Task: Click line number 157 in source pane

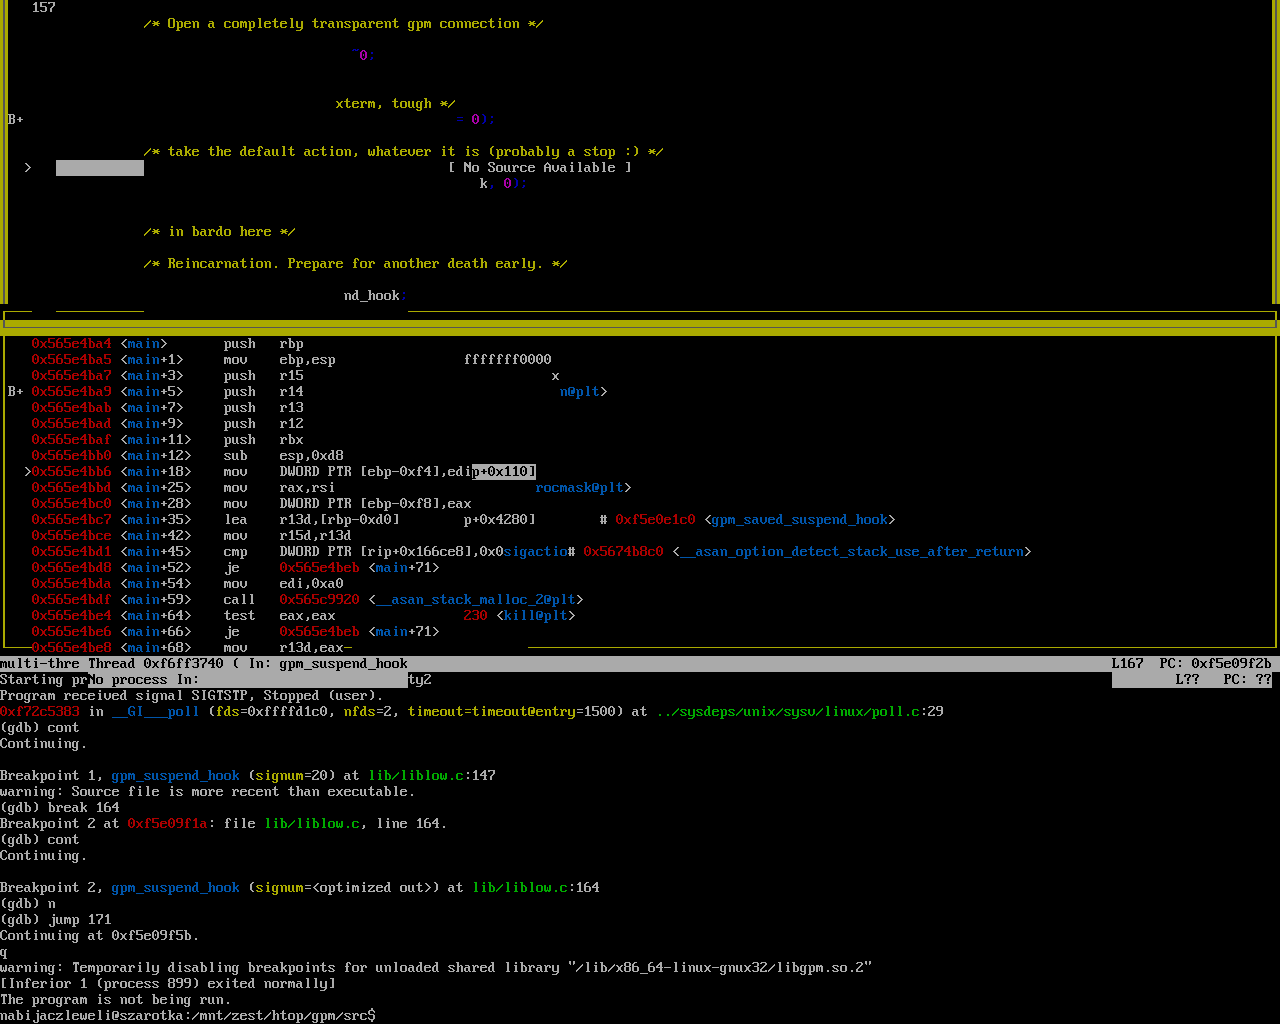Action: coord(43,8)
